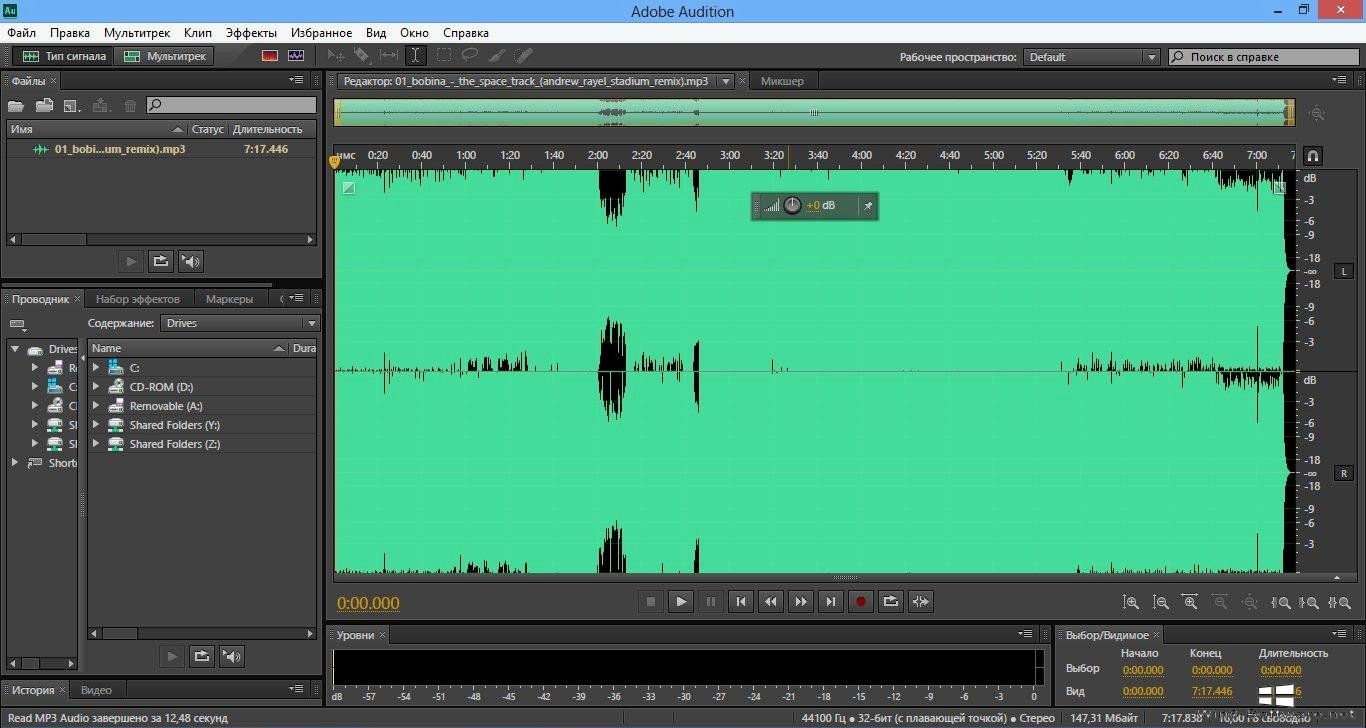Image resolution: width=1366 pixels, height=728 pixels.
Task: Toggle the left channel L button
Action: (x=1343, y=271)
